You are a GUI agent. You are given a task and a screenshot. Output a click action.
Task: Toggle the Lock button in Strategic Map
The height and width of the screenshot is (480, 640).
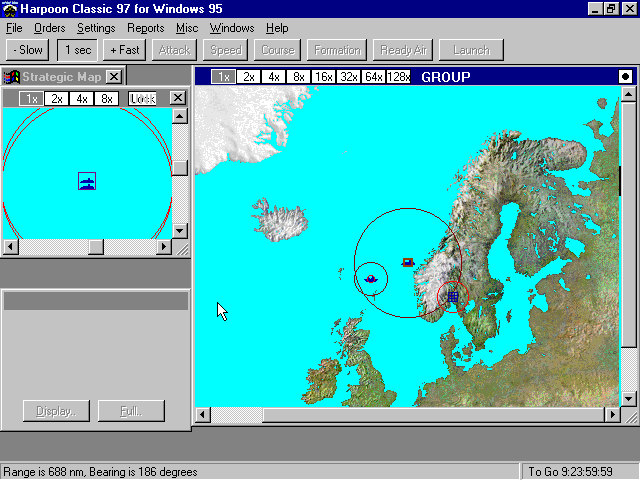click(142, 99)
